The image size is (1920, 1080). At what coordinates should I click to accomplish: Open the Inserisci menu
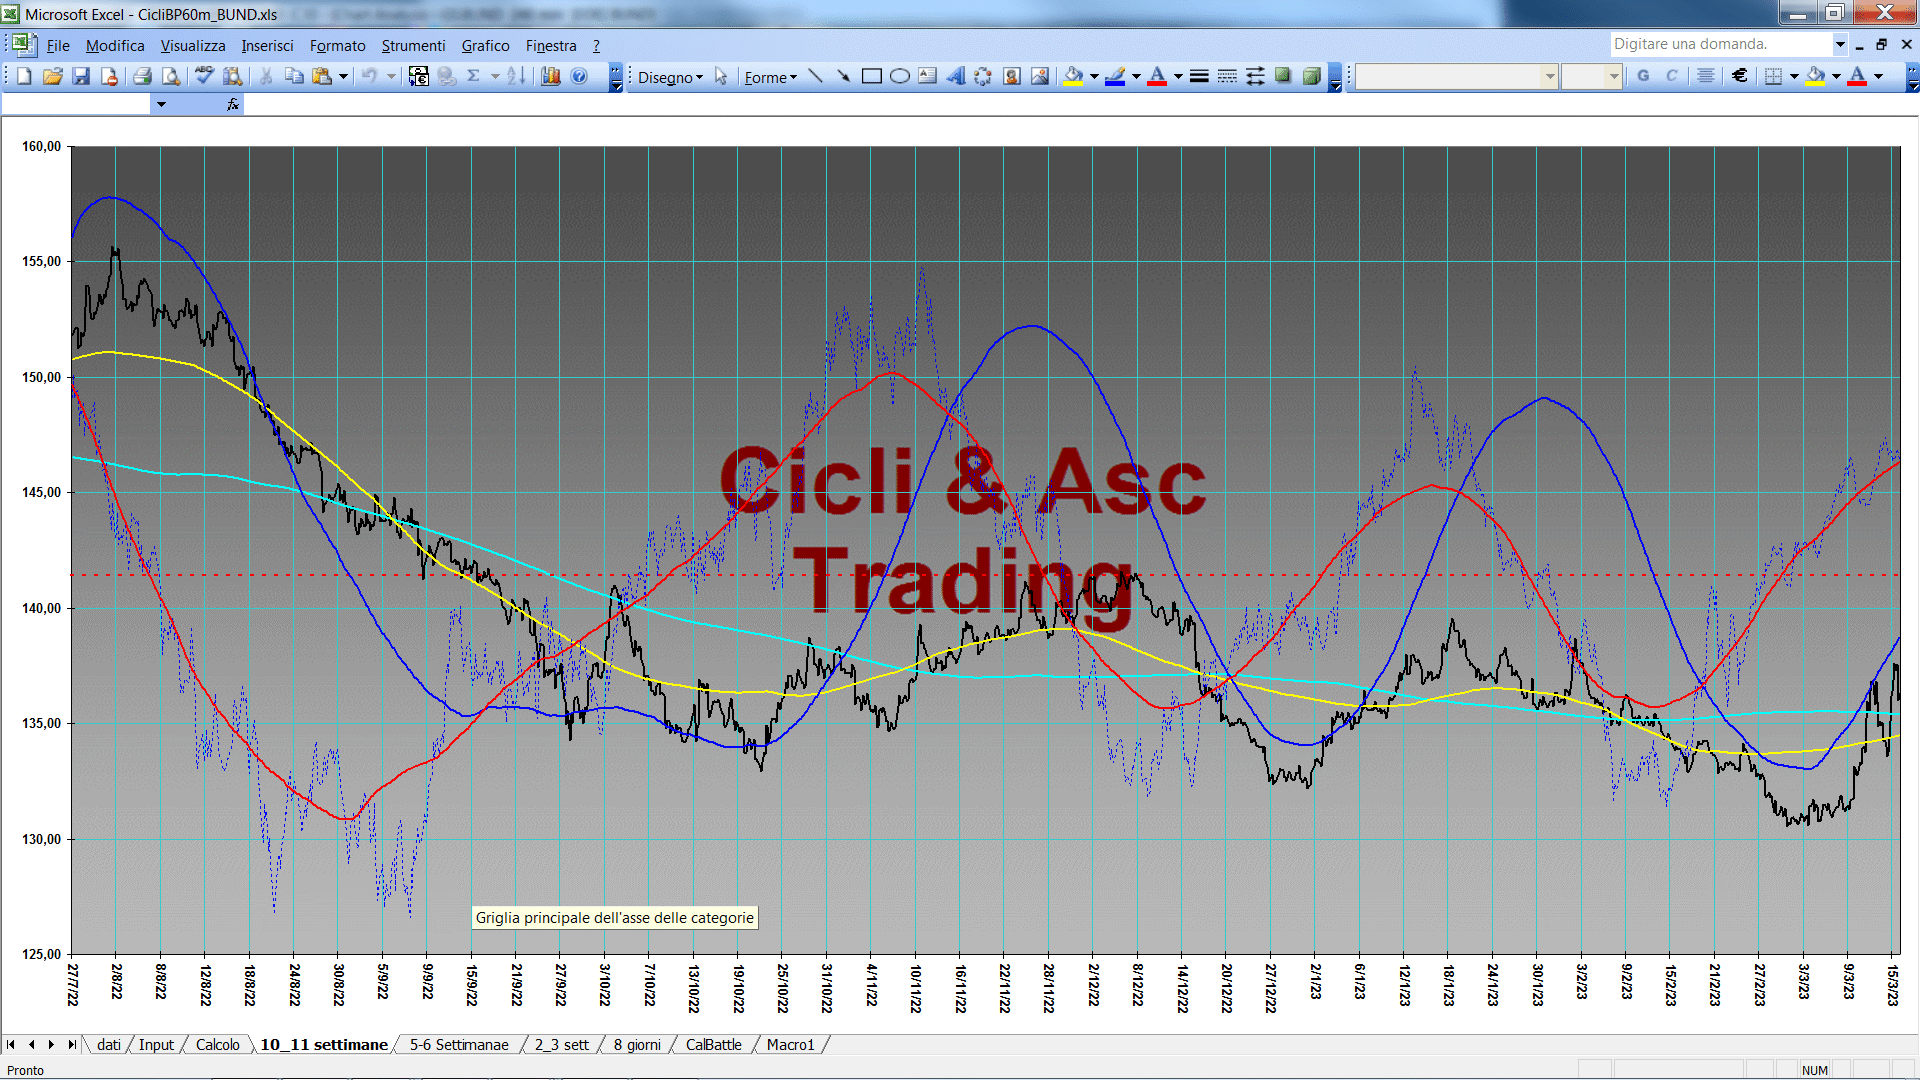coord(267,46)
